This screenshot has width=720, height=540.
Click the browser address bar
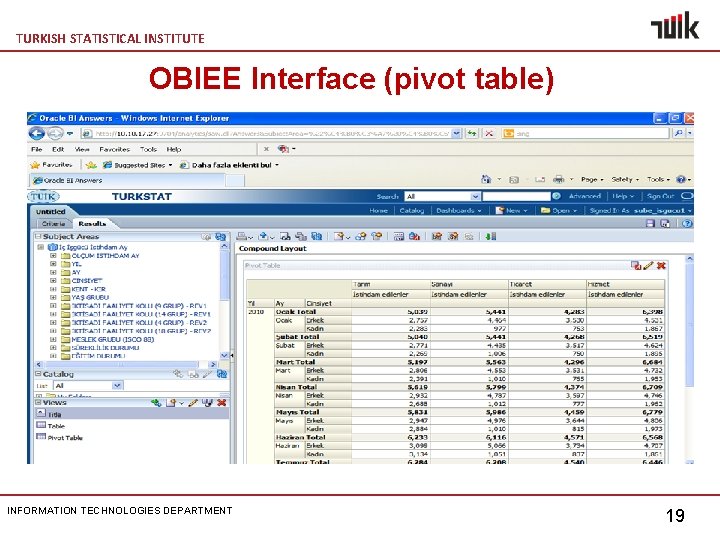click(x=272, y=134)
